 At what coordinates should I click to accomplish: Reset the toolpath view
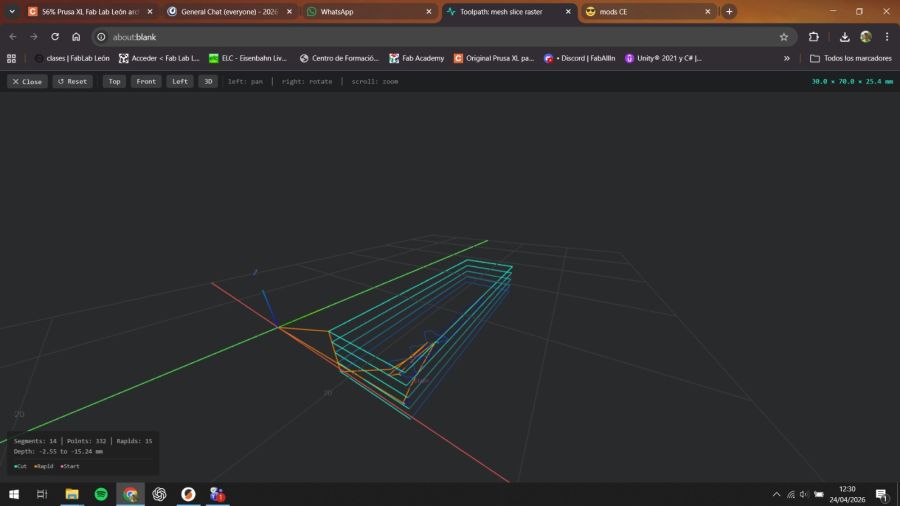pos(72,81)
